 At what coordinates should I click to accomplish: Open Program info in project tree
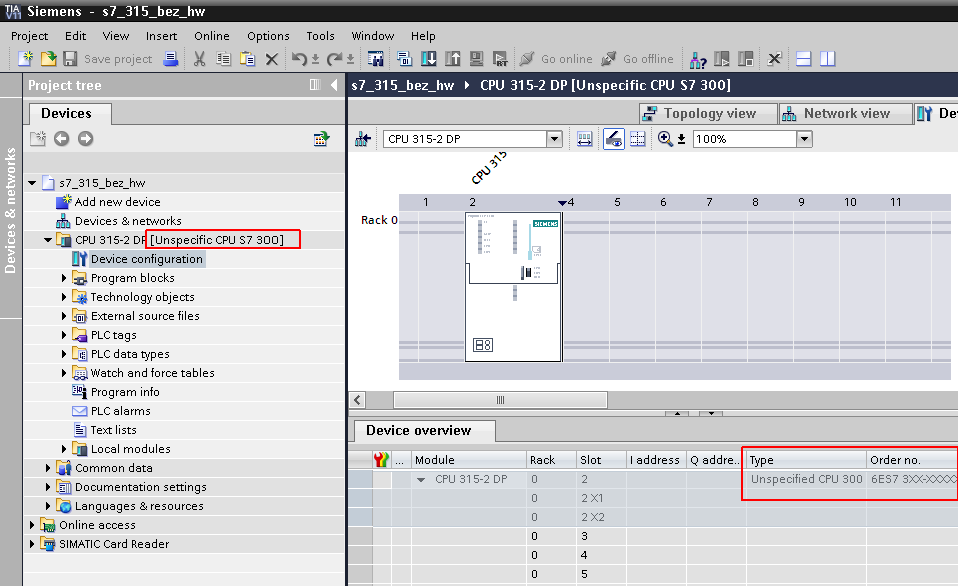tap(125, 392)
